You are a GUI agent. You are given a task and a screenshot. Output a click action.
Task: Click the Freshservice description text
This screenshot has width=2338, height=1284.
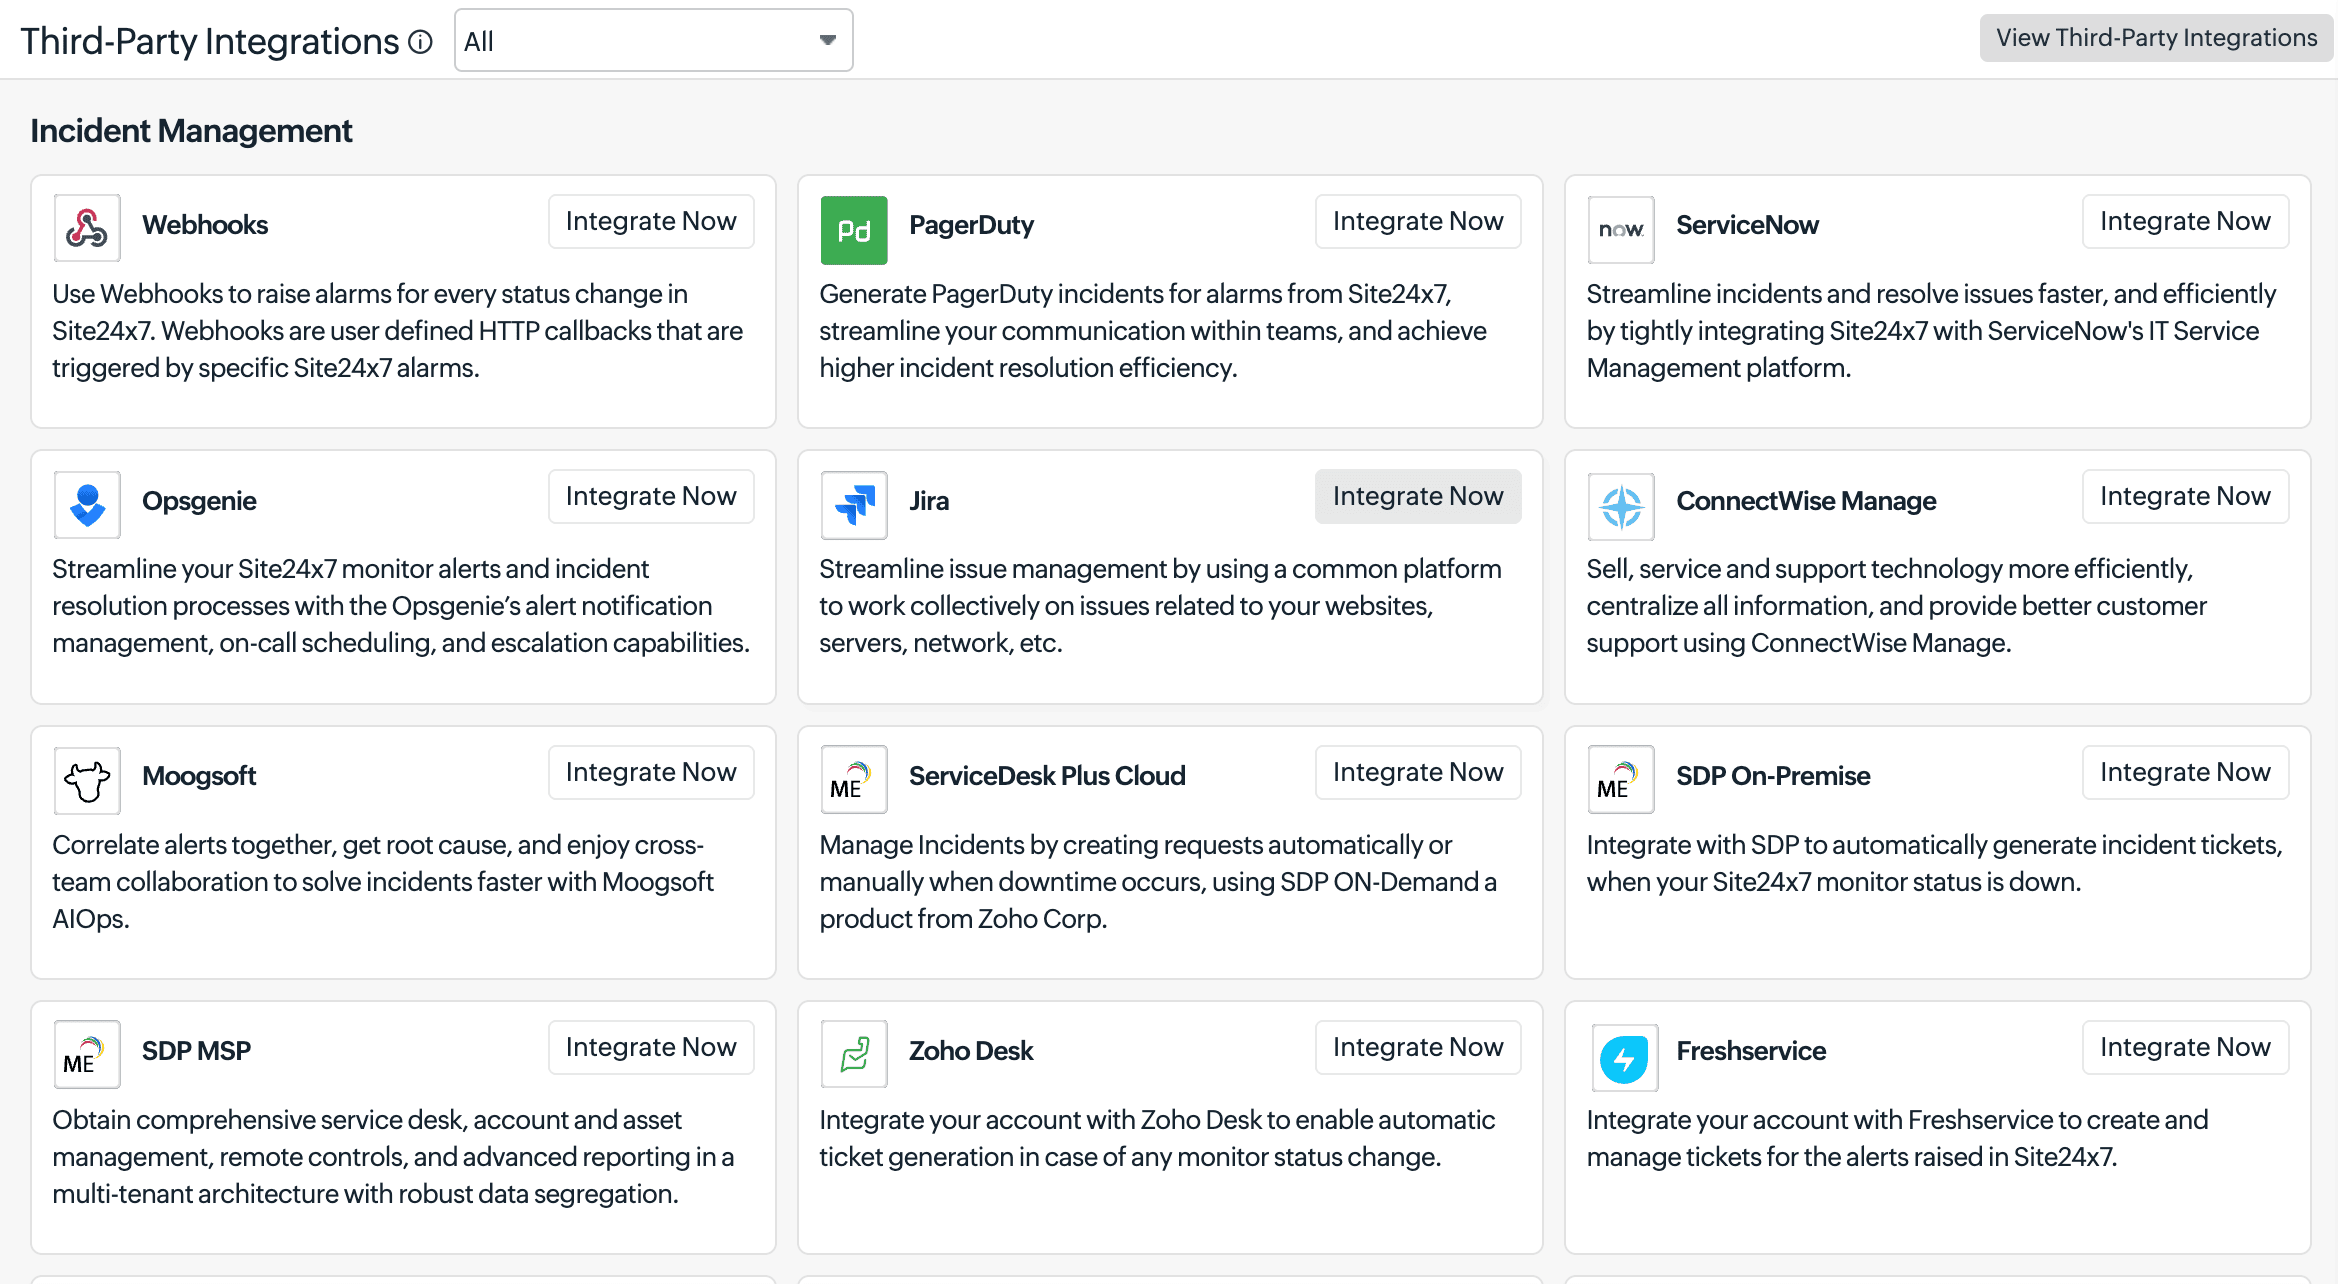point(1897,1138)
